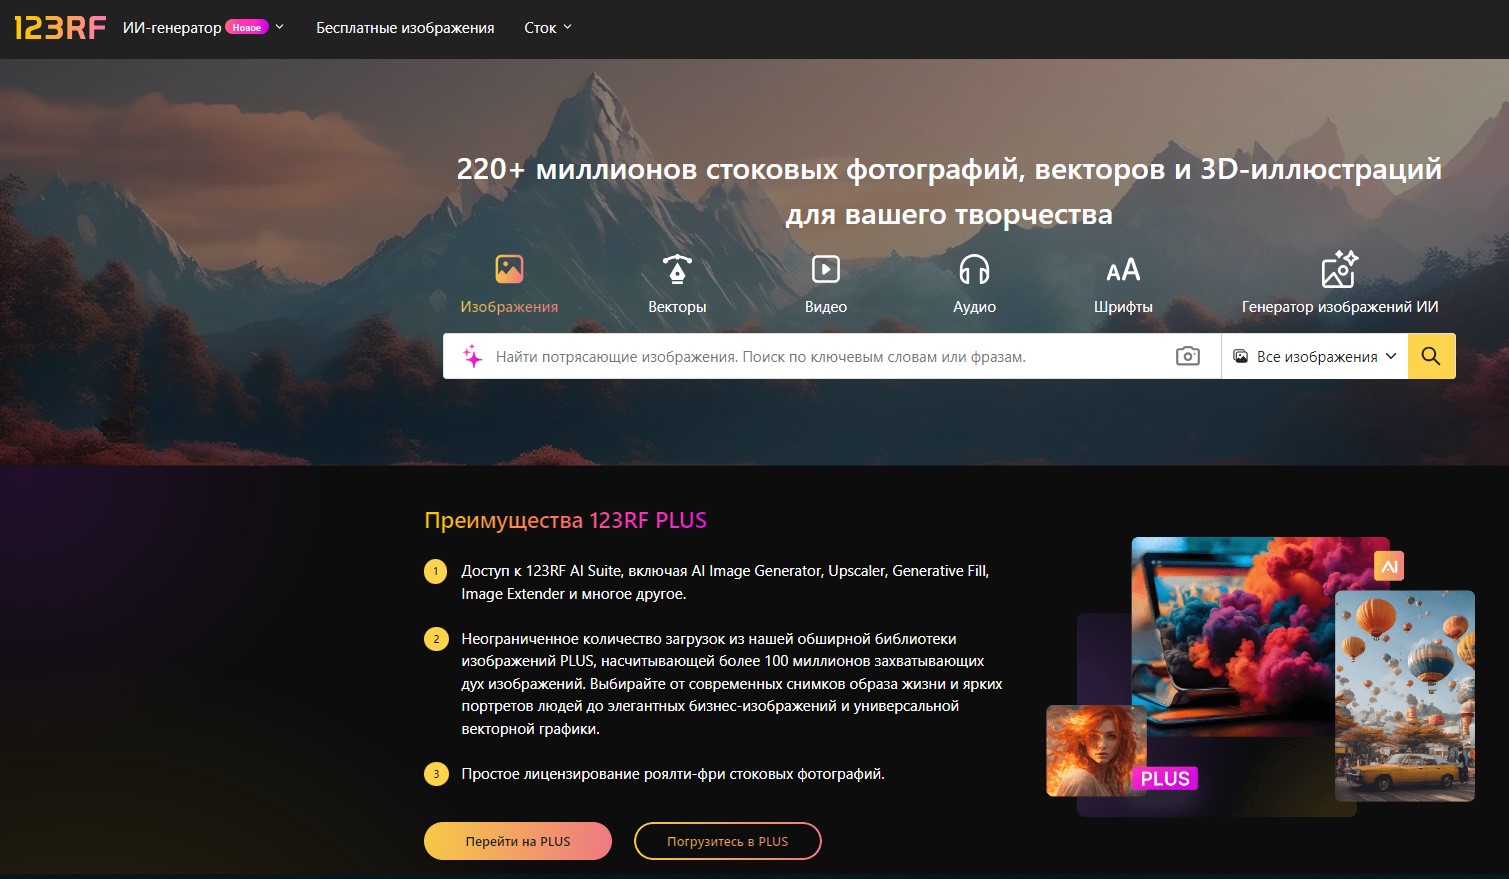The width and height of the screenshot is (1509, 879).
Task: Focus the image search input field
Action: [830, 356]
